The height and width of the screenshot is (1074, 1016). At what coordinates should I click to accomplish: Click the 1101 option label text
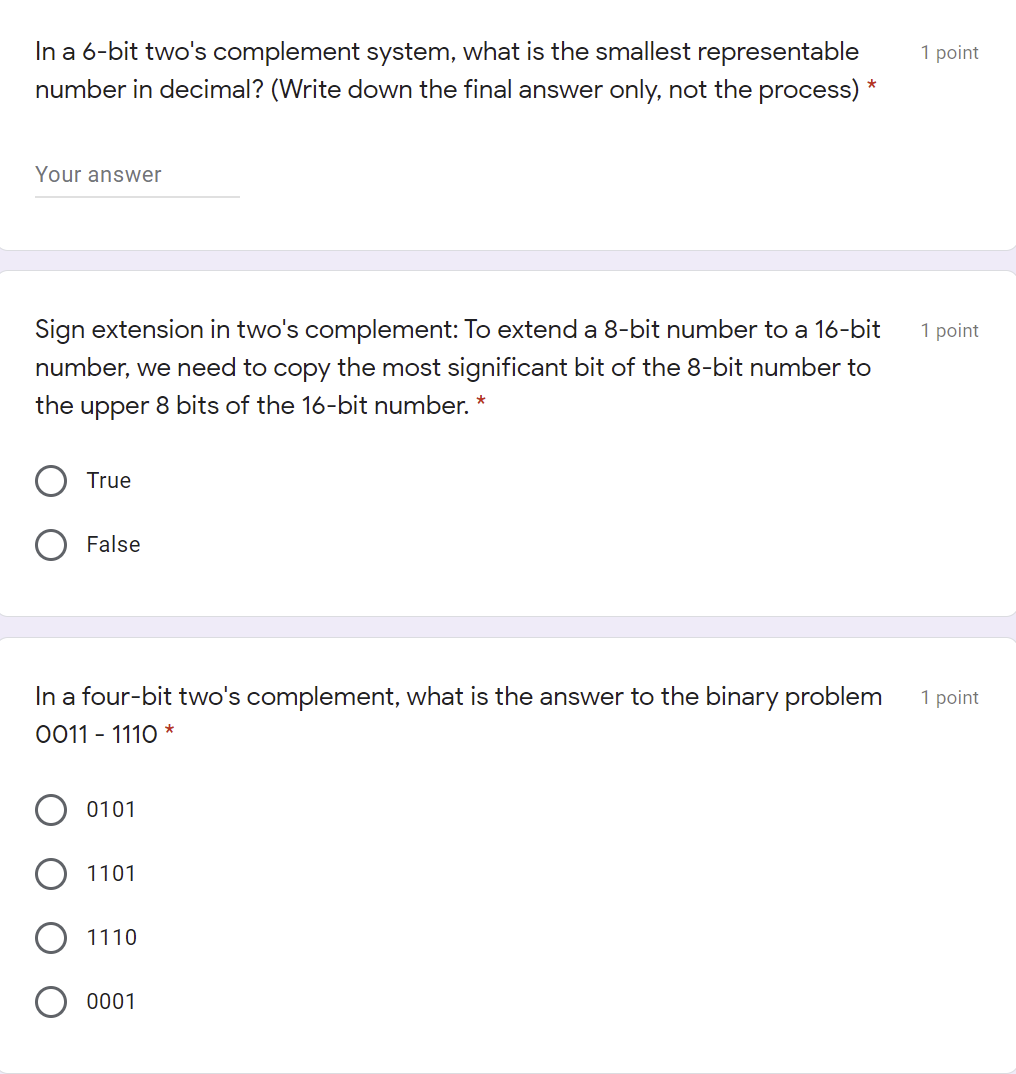click(112, 874)
